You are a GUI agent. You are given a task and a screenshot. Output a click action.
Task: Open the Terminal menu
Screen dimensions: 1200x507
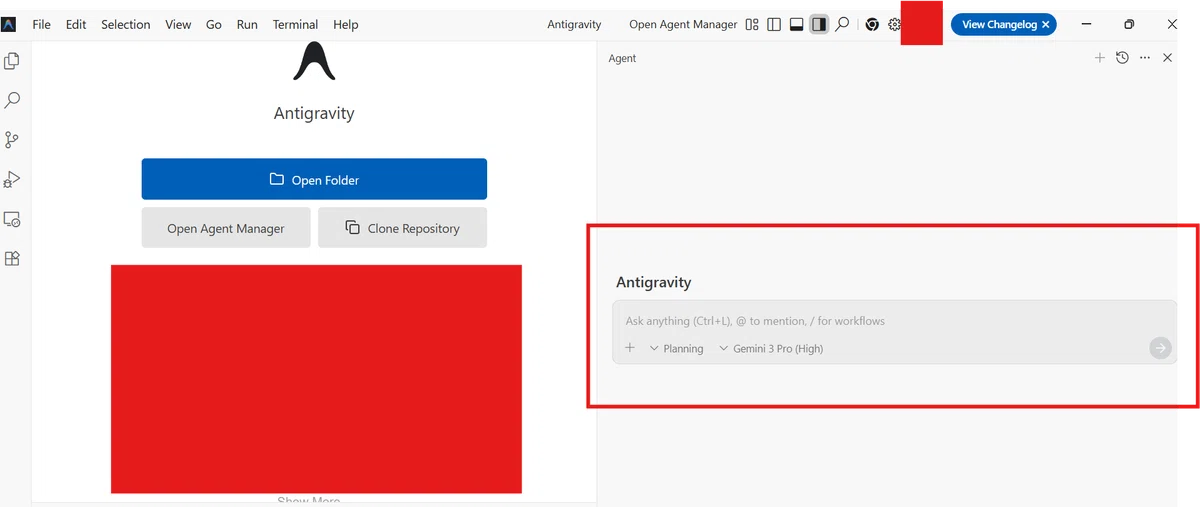(x=295, y=24)
